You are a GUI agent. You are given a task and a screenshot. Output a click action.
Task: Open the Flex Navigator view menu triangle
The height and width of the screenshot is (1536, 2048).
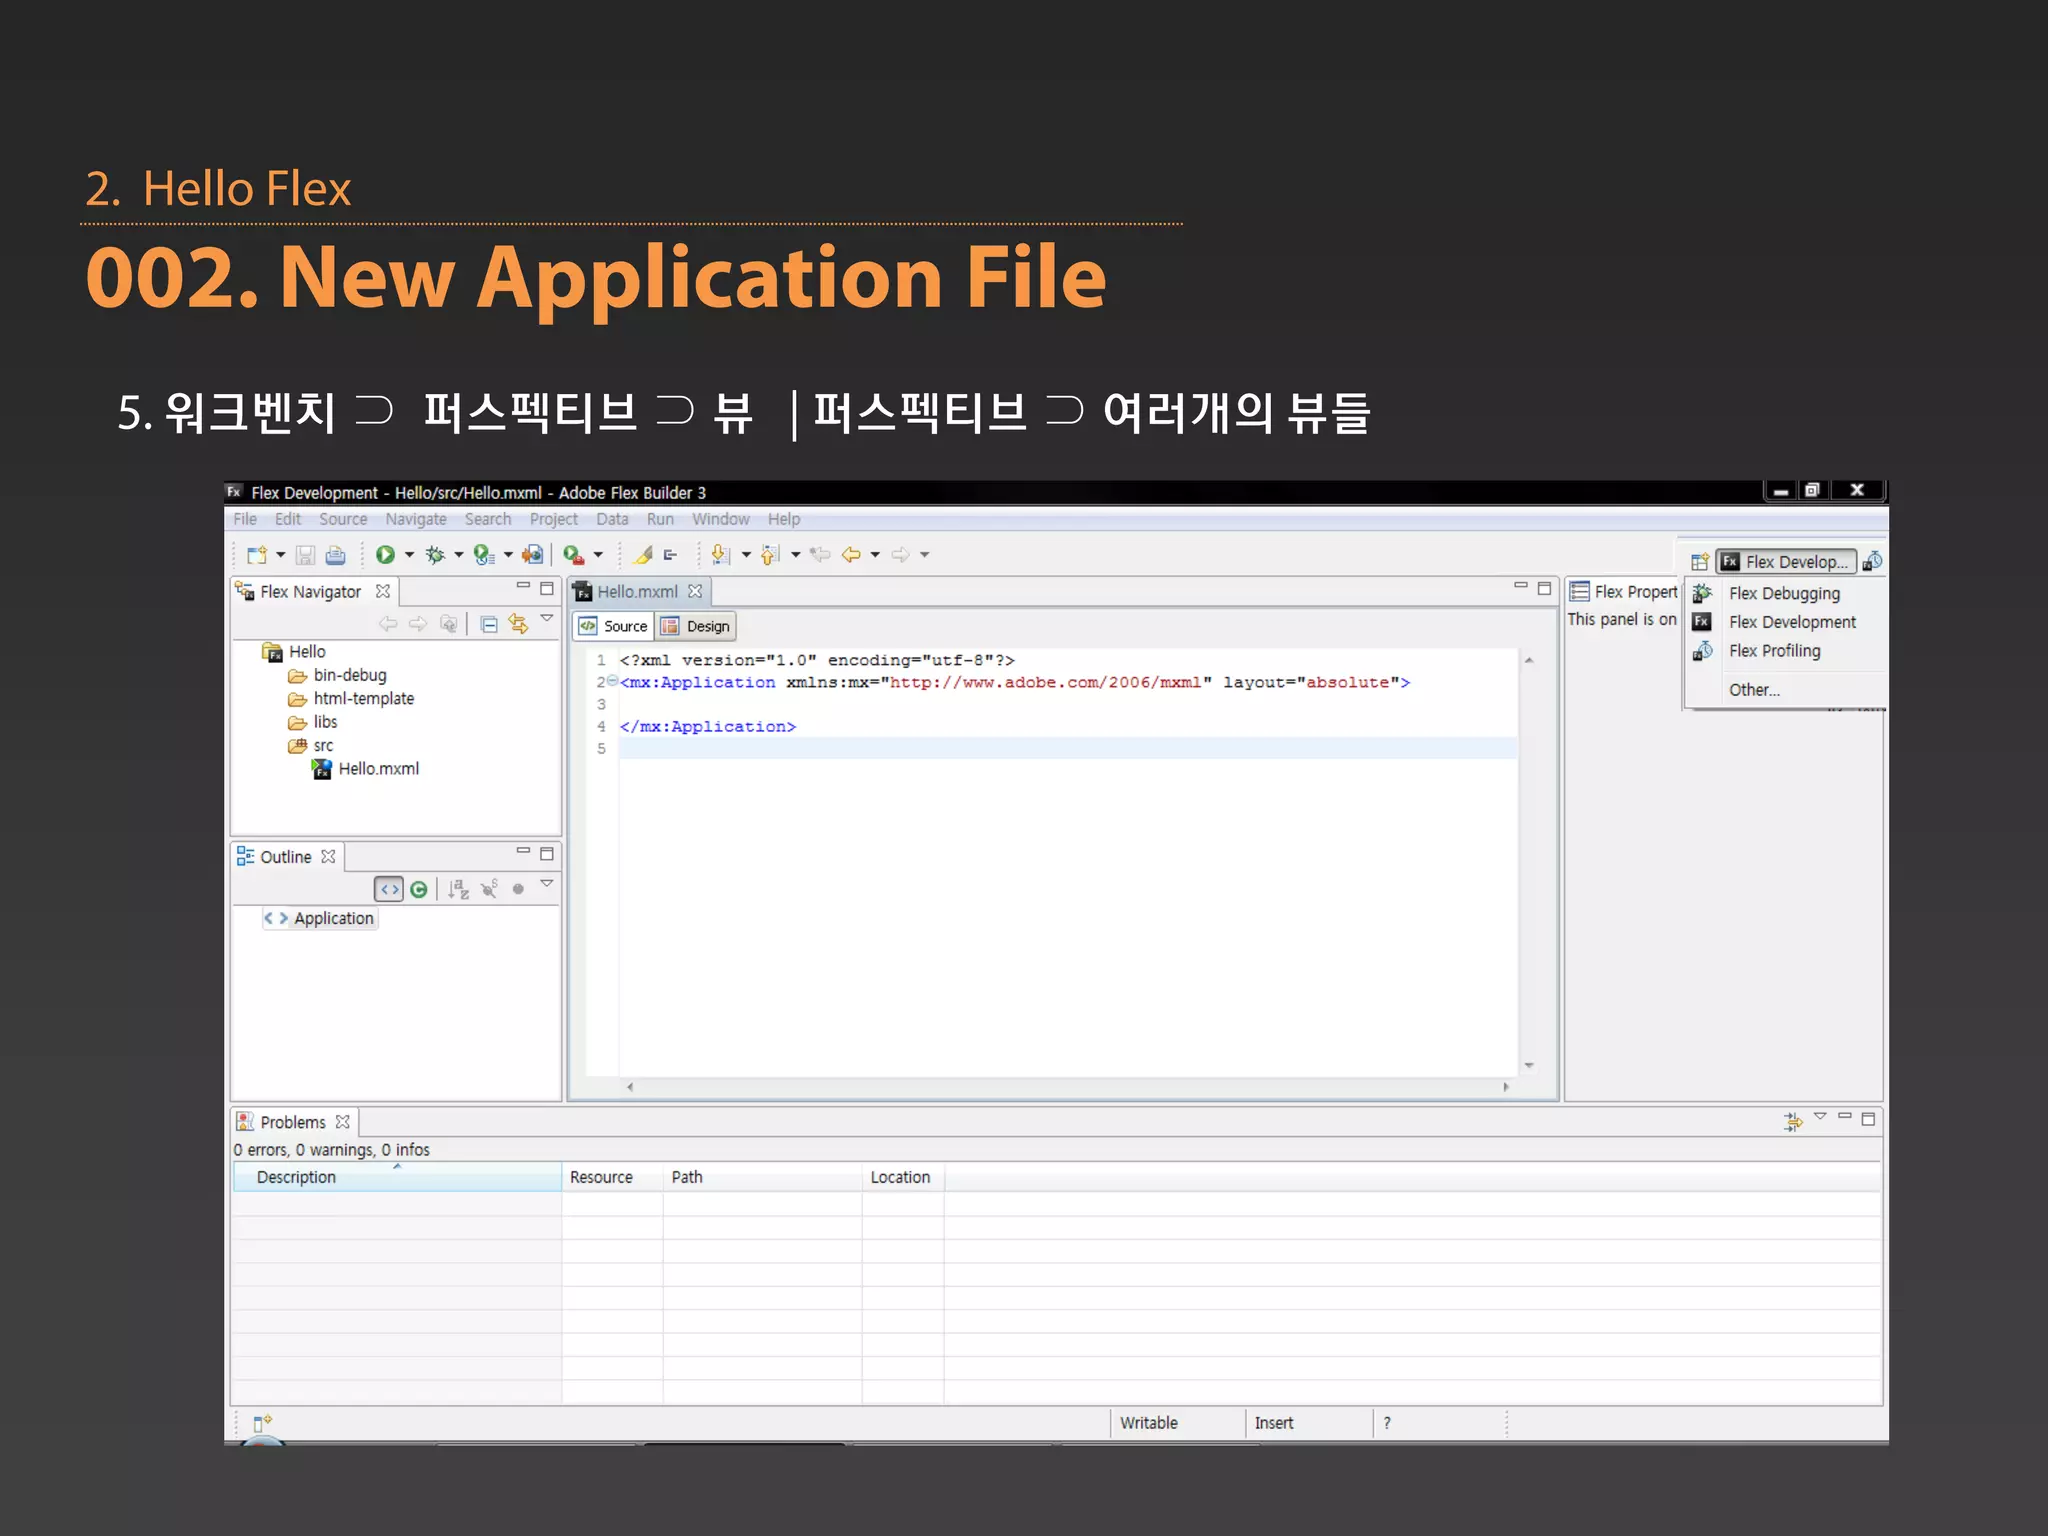(x=547, y=619)
